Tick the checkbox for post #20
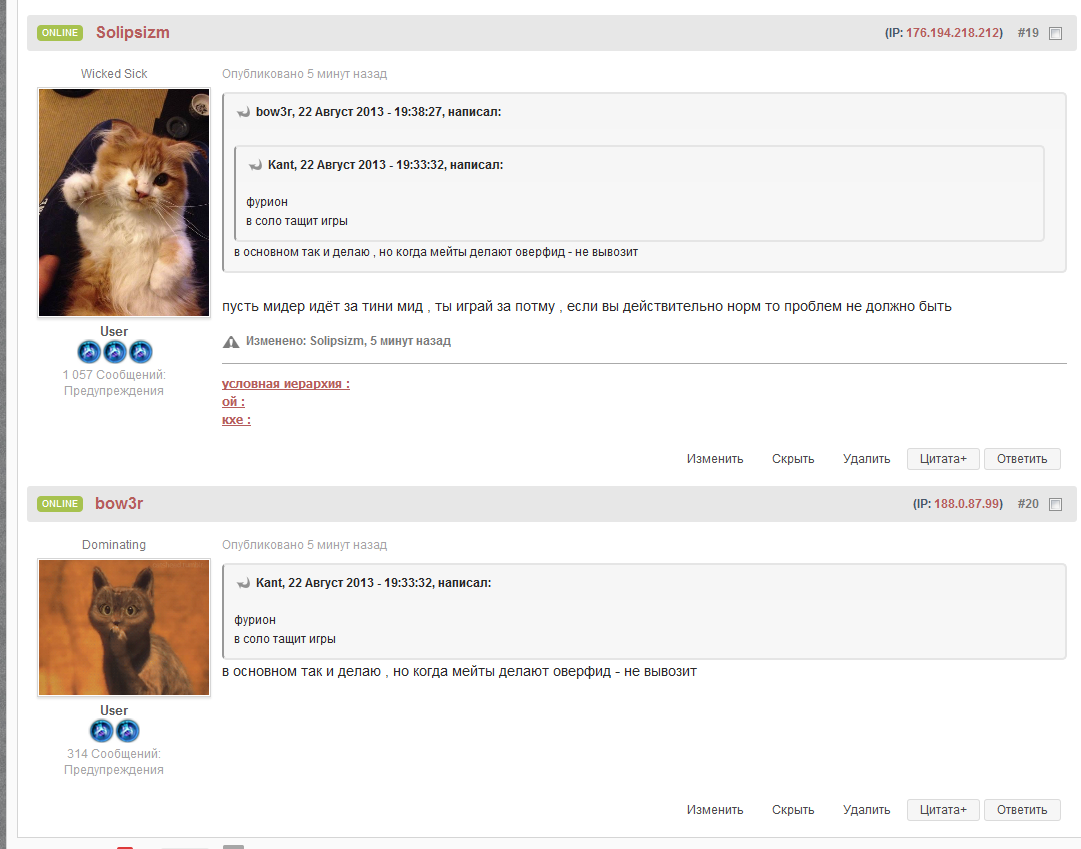The height and width of the screenshot is (849, 1081). point(1055,504)
